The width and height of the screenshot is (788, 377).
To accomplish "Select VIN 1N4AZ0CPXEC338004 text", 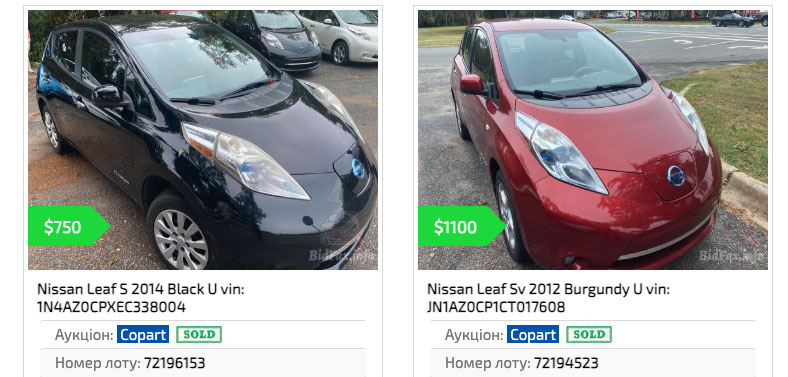I will [112, 307].
